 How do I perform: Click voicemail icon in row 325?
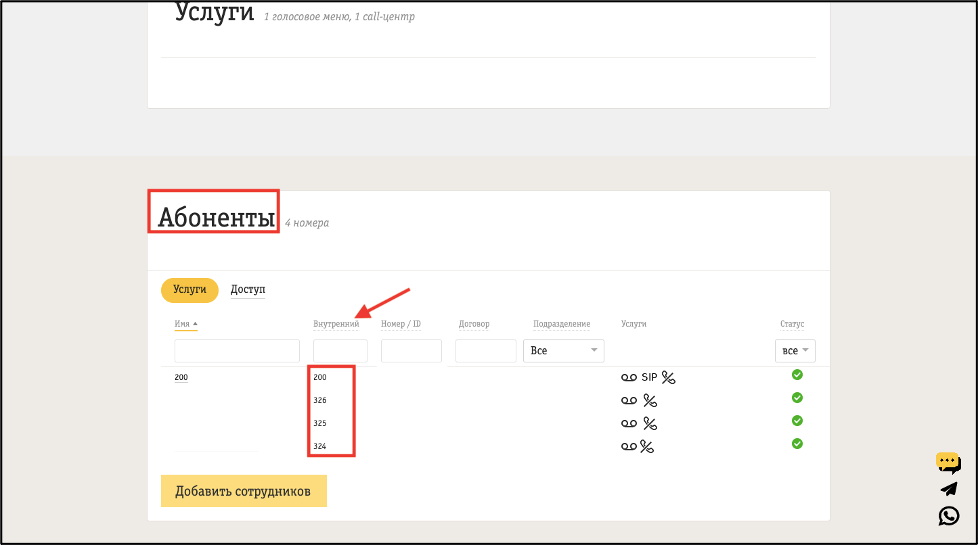click(629, 424)
